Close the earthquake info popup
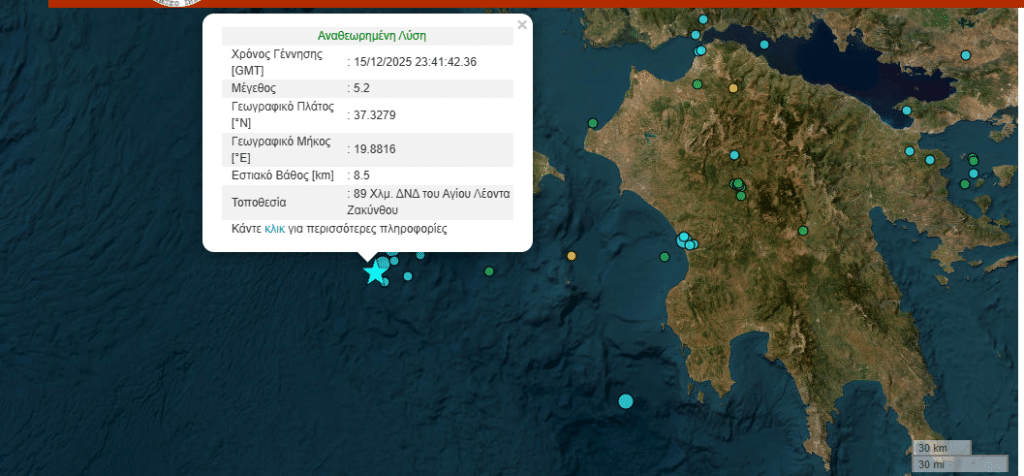Screen dimensions: 1024x476 tap(522, 25)
